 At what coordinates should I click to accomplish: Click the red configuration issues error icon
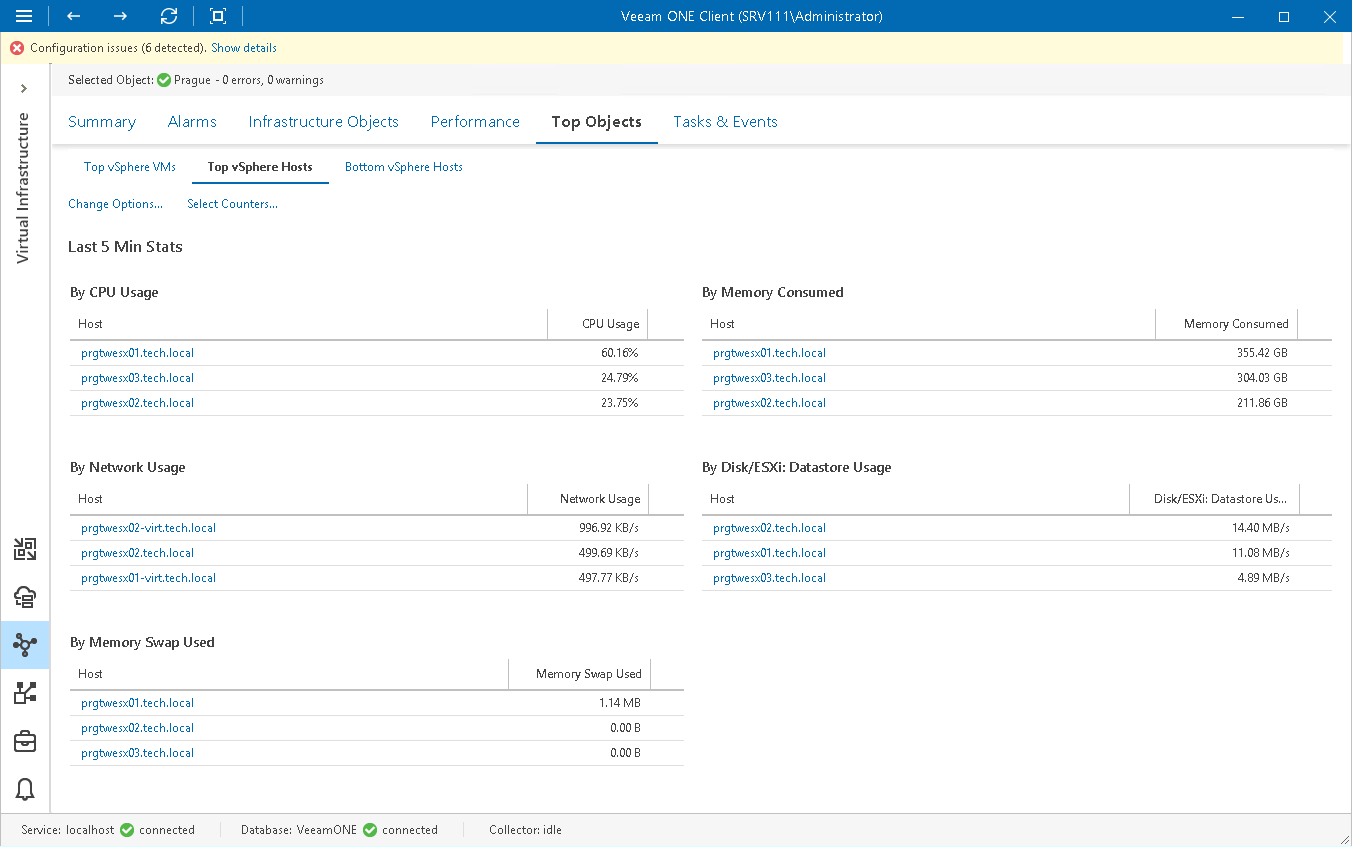click(x=17, y=48)
